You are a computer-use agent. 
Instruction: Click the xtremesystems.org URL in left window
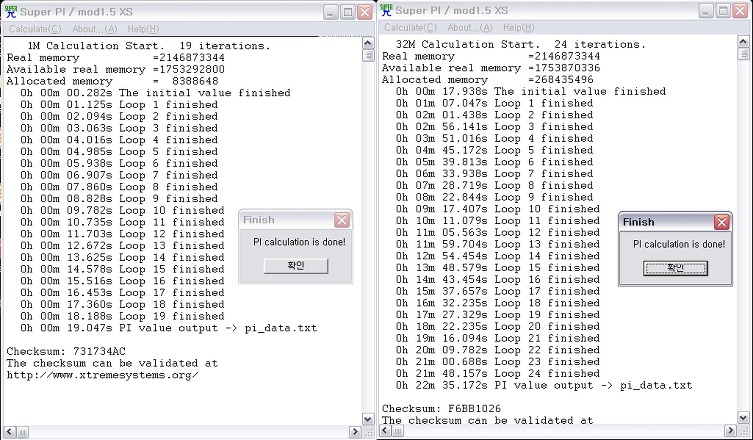click(x=103, y=375)
